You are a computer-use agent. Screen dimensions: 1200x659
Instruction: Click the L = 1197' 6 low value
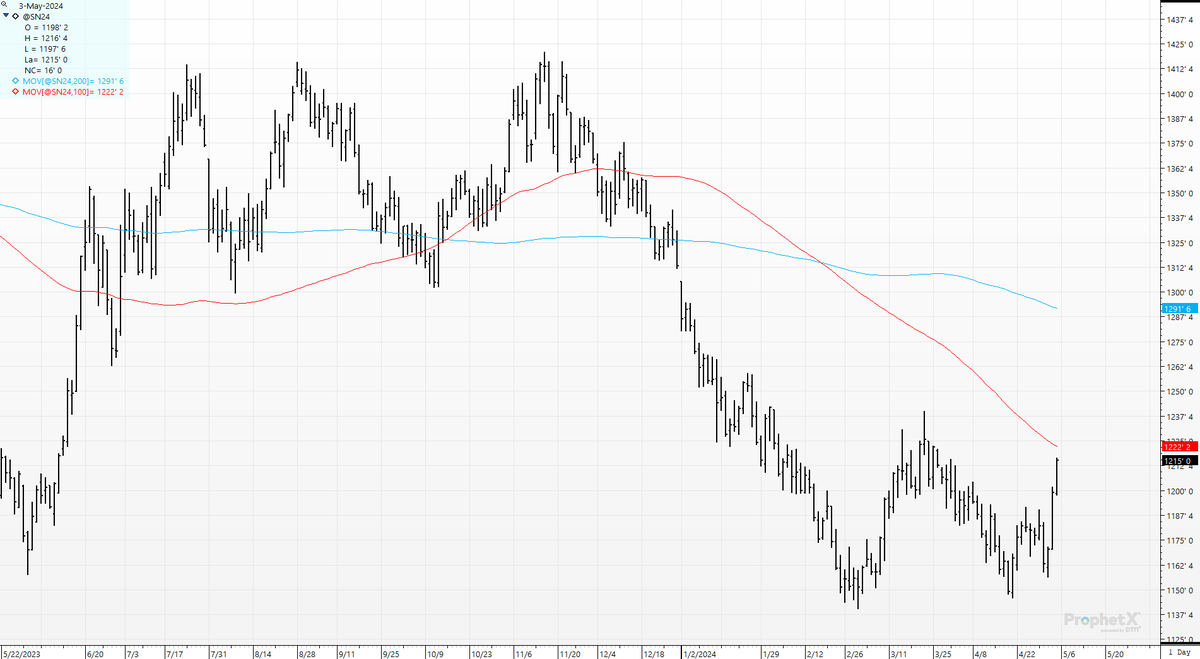[45, 49]
